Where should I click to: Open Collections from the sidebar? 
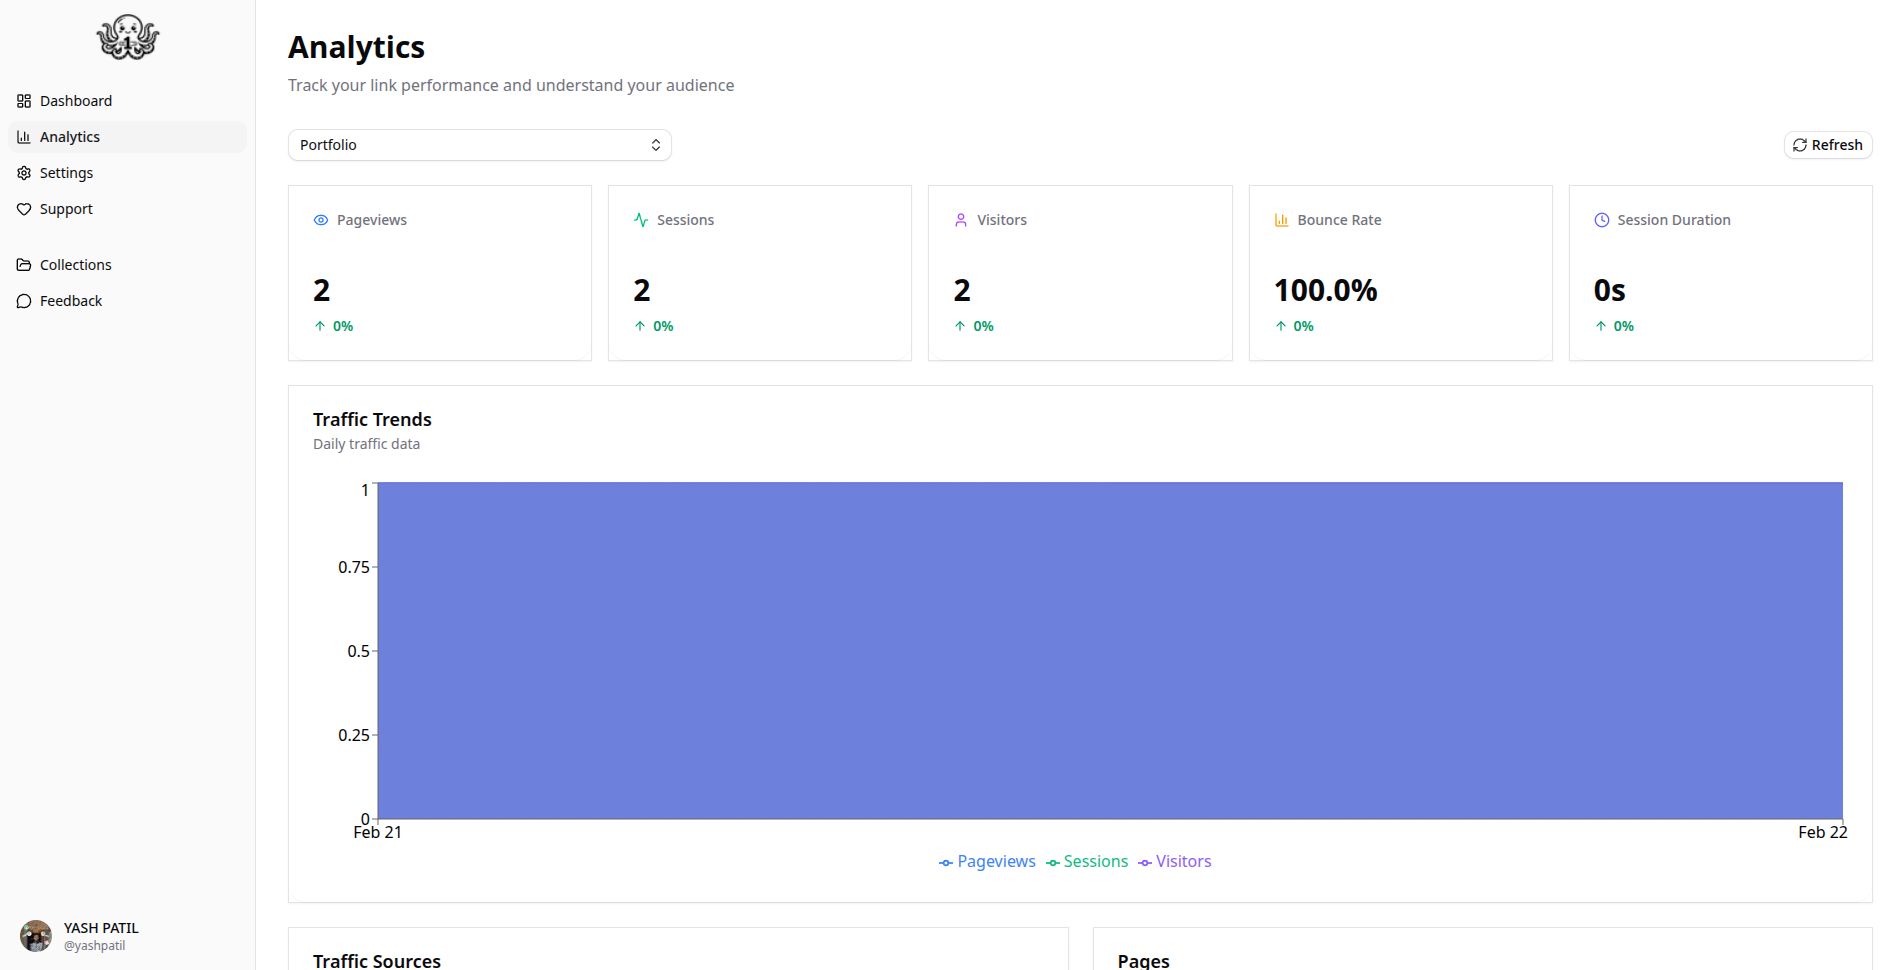pyautogui.click(x=76, y=265)
